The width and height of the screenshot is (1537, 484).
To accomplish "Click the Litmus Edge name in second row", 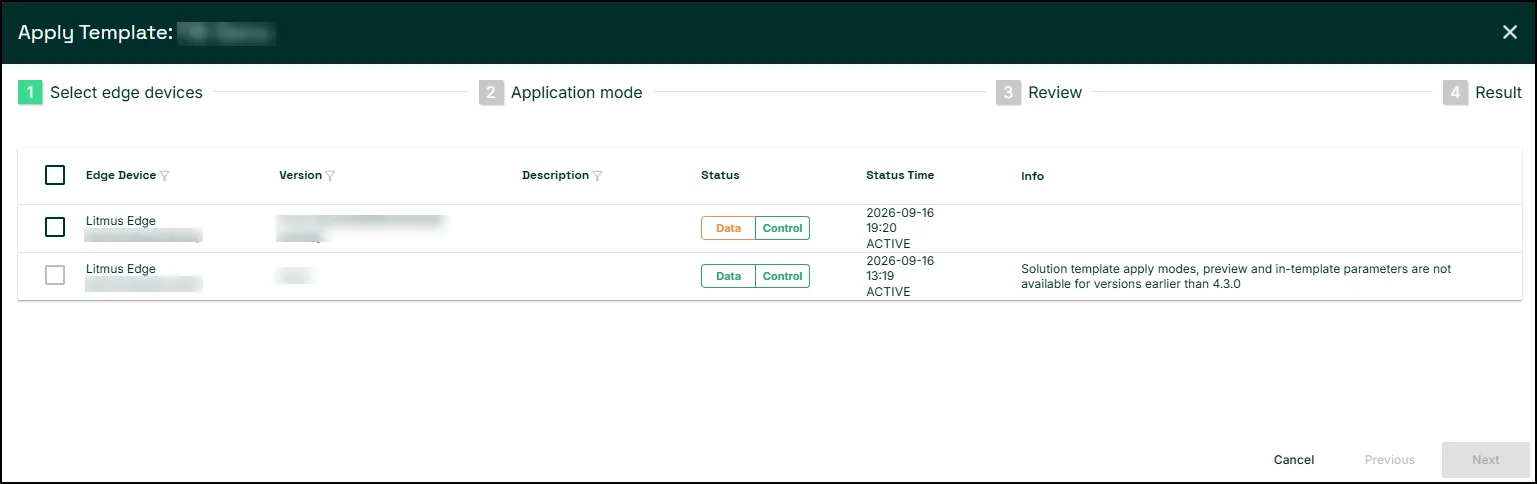I will coord(121,269).
